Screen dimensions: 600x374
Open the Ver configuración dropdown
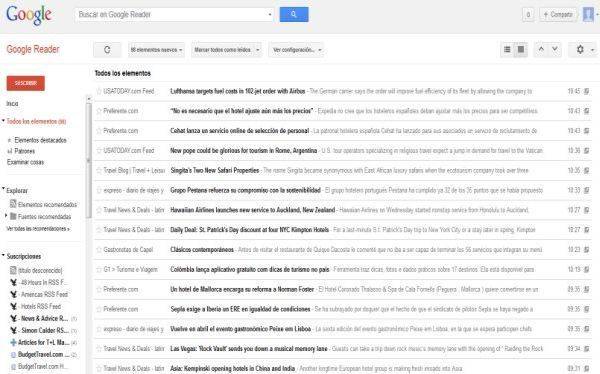[297, 50]
